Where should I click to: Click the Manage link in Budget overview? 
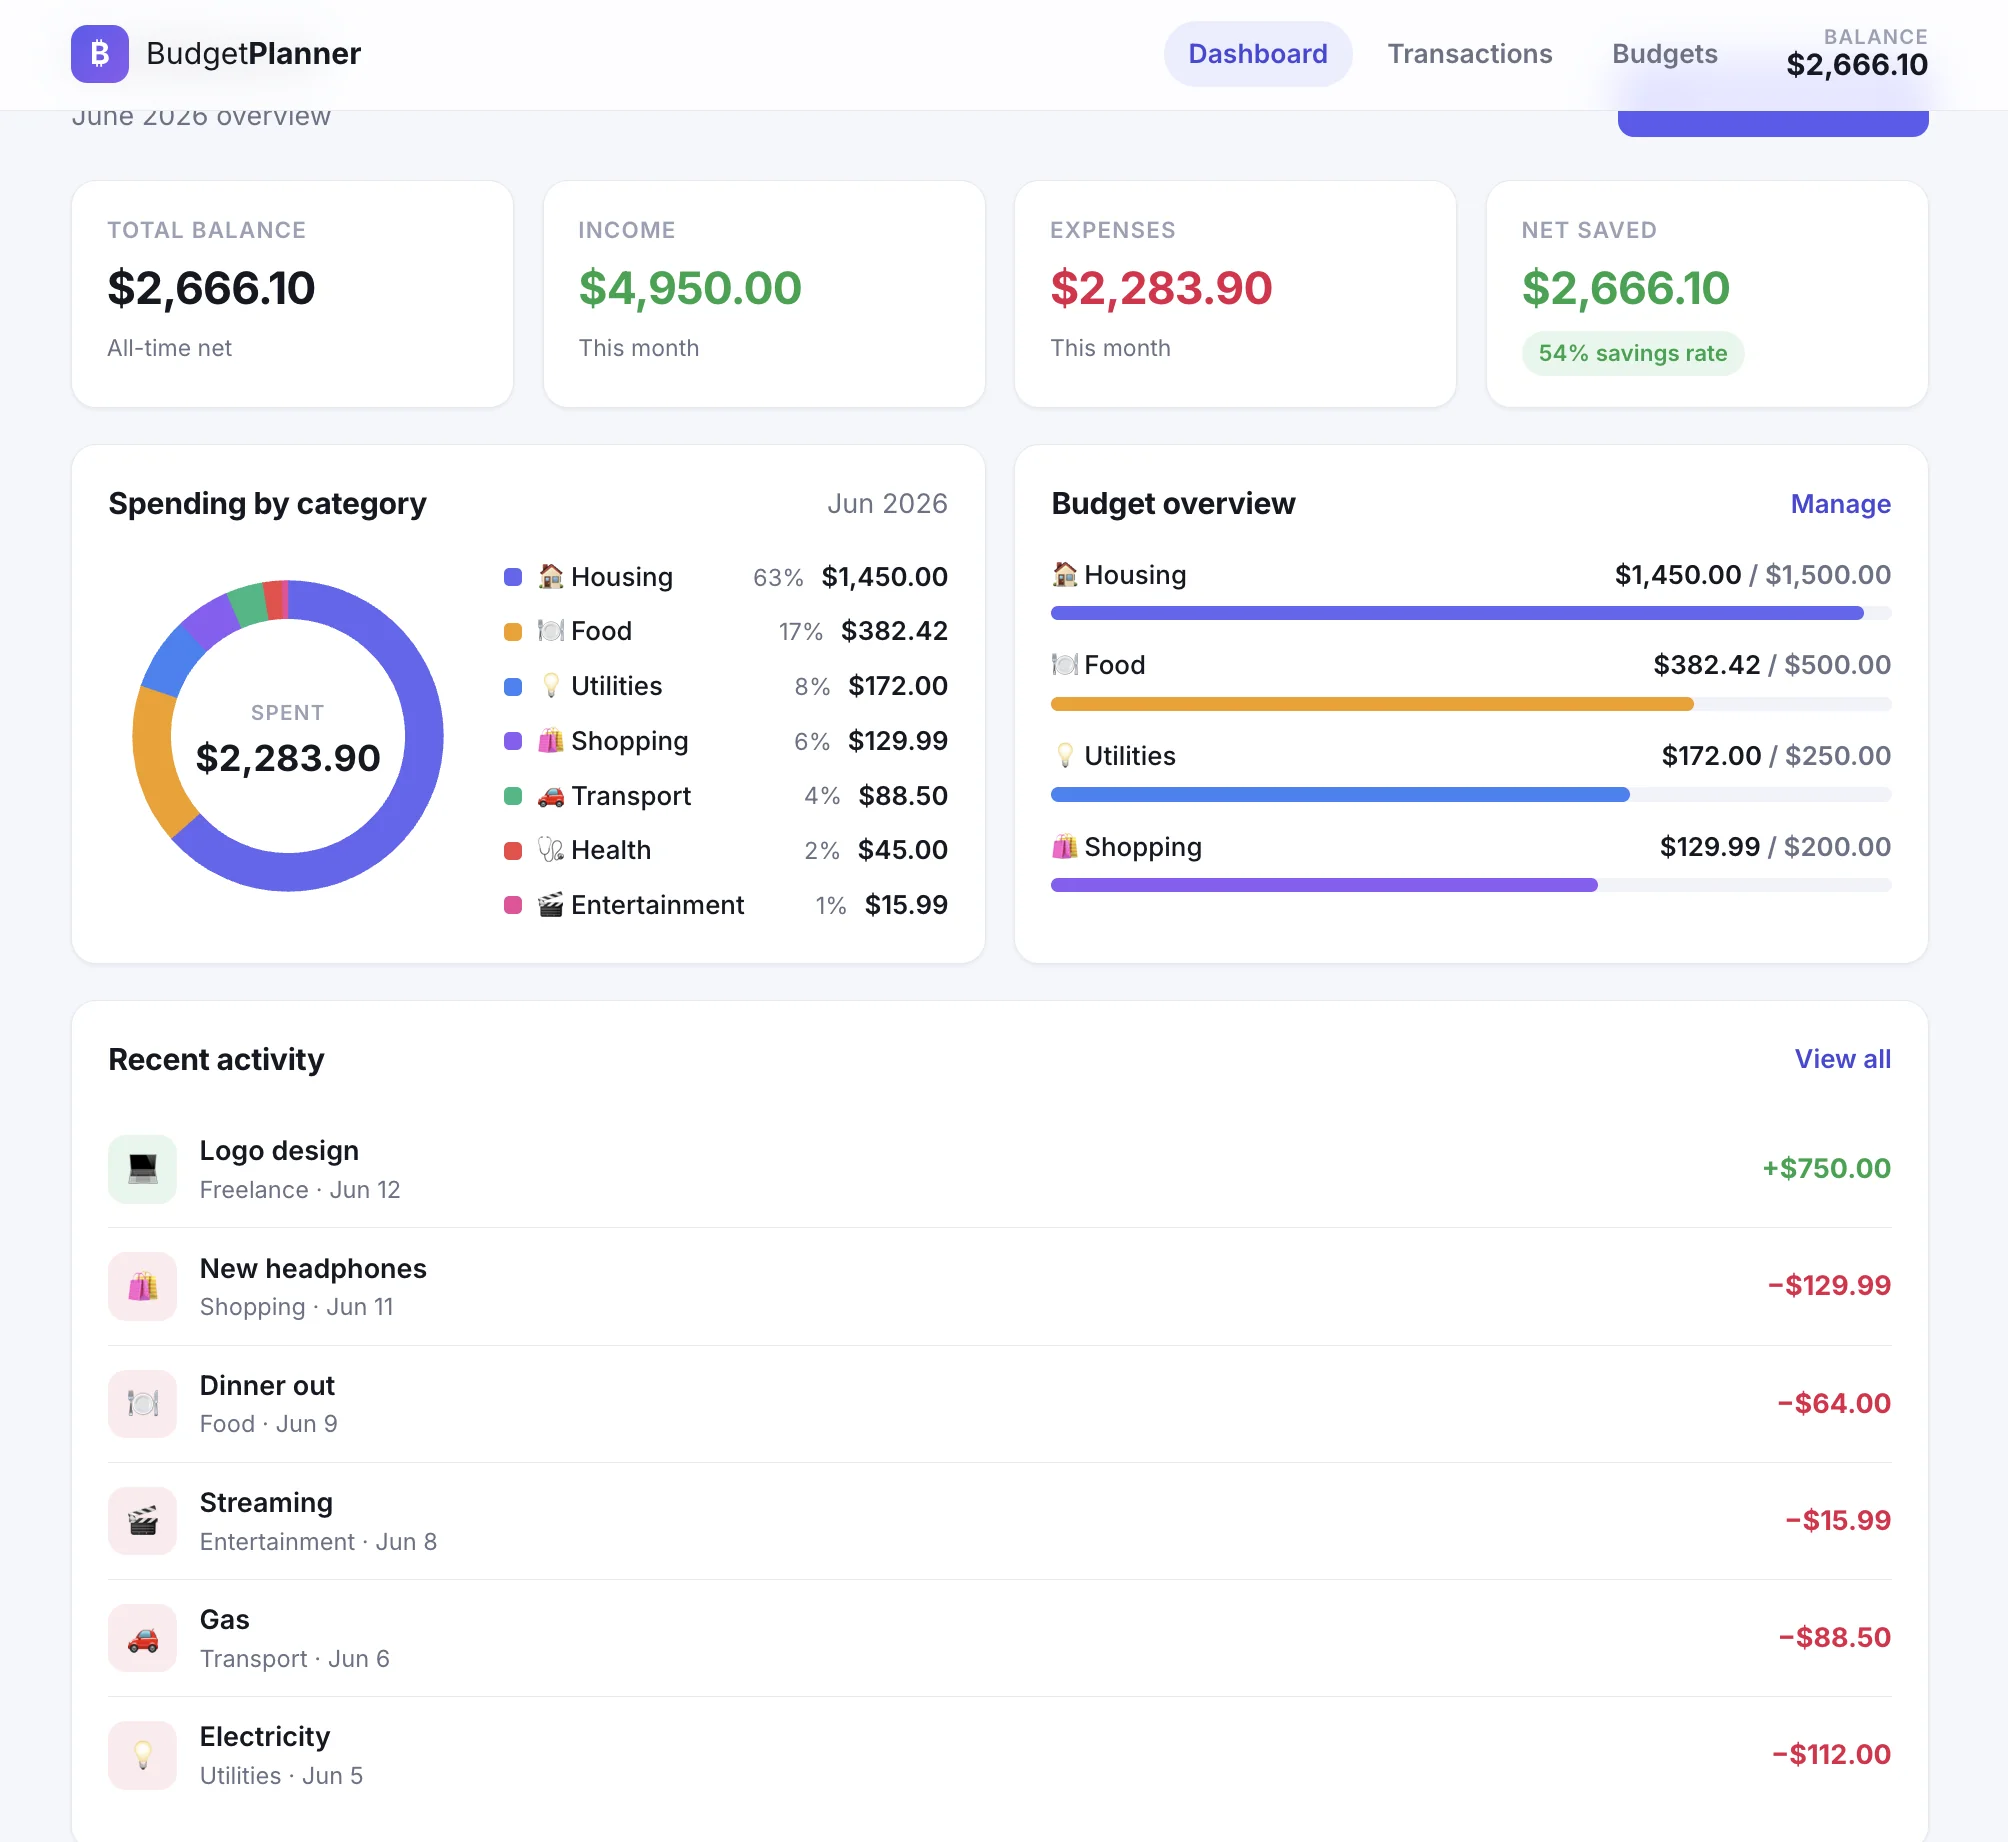click(x=1841, y=504)
